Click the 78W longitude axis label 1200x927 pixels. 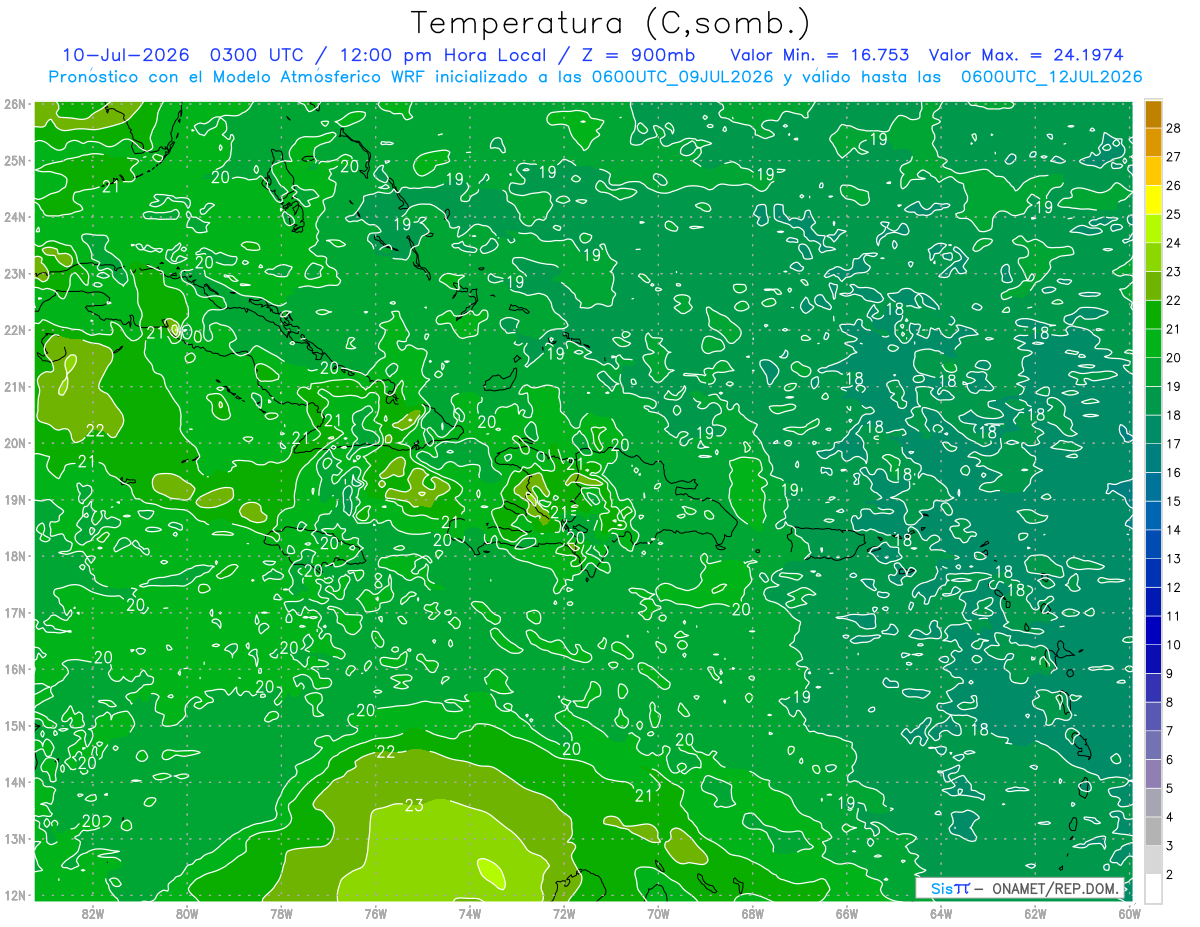tap(281, 913)
